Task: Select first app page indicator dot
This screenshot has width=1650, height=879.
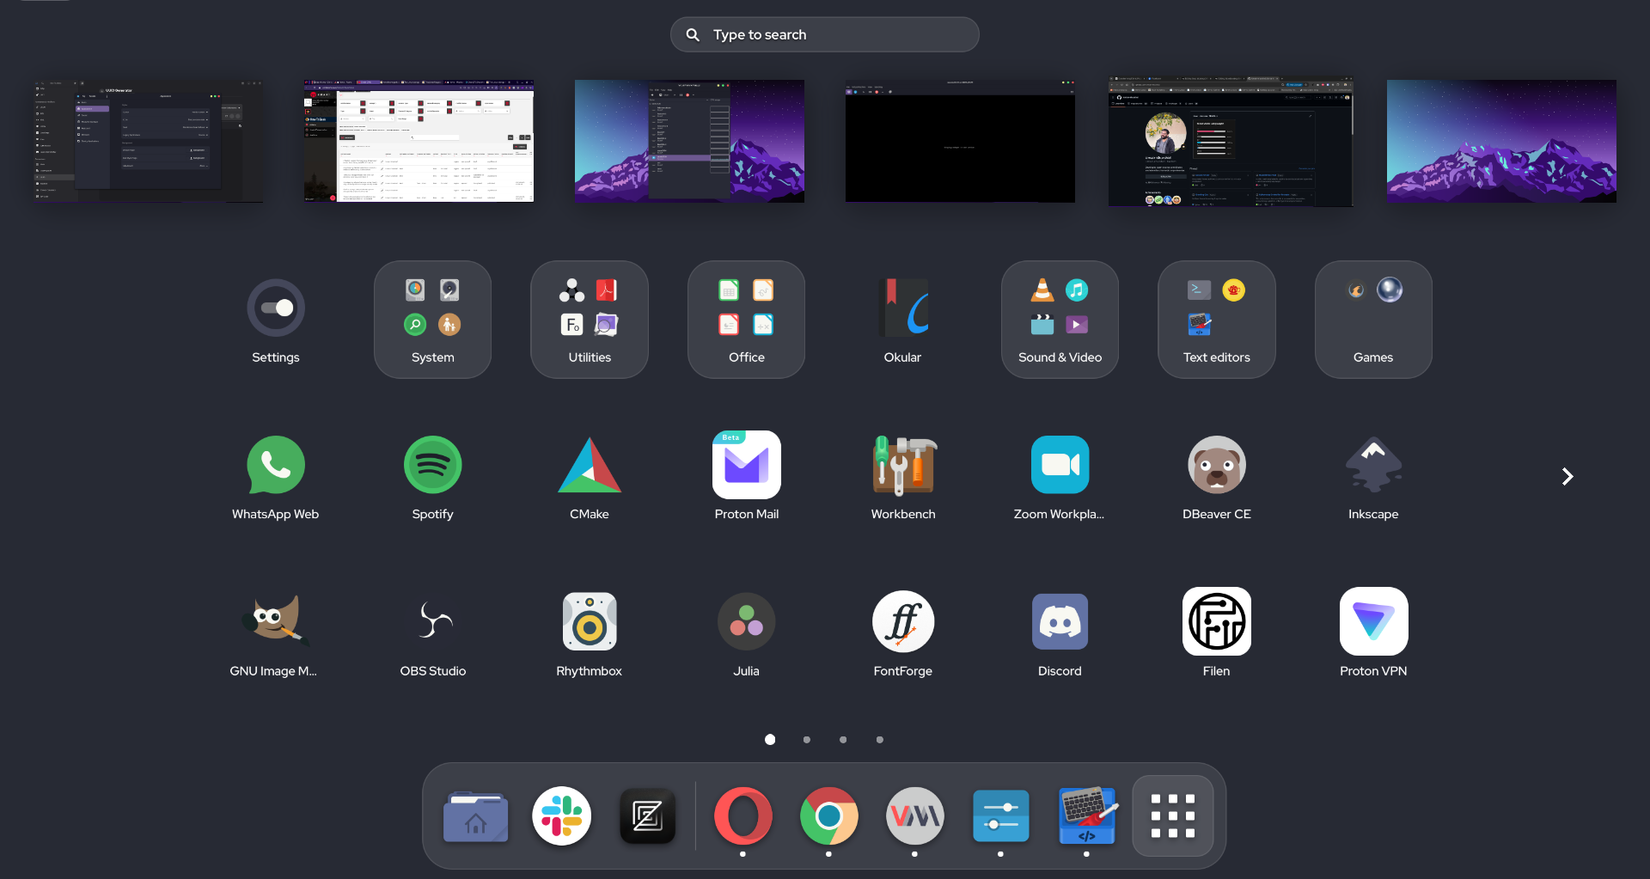Action: (770, 740)
